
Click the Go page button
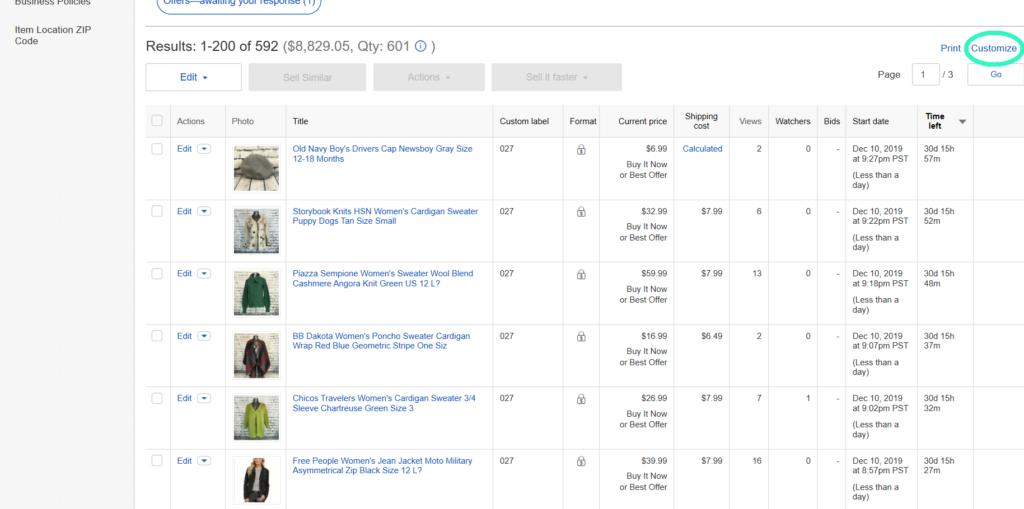click(x=995, y=74)
